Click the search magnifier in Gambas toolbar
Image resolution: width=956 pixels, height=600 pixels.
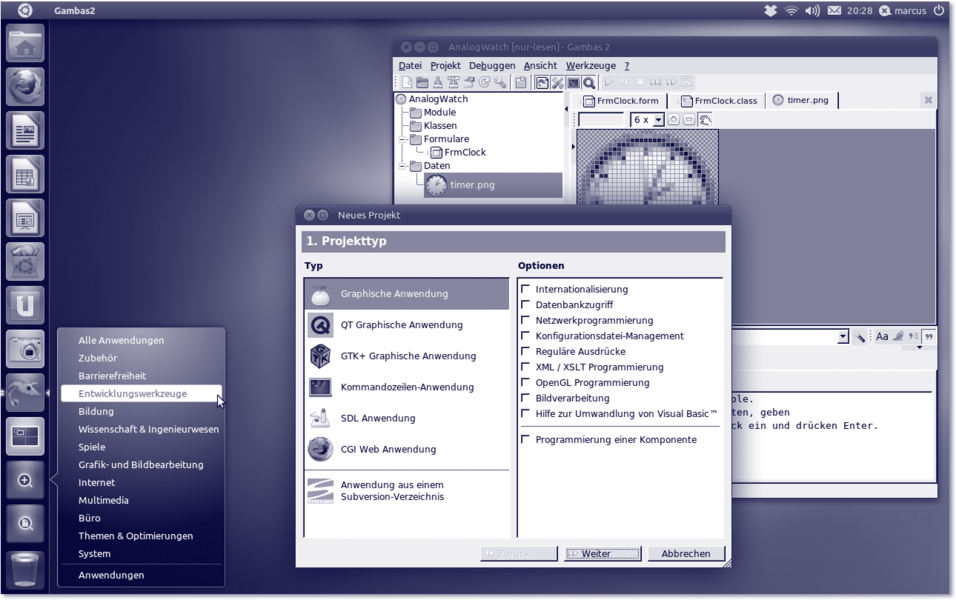tap(590, 83)
